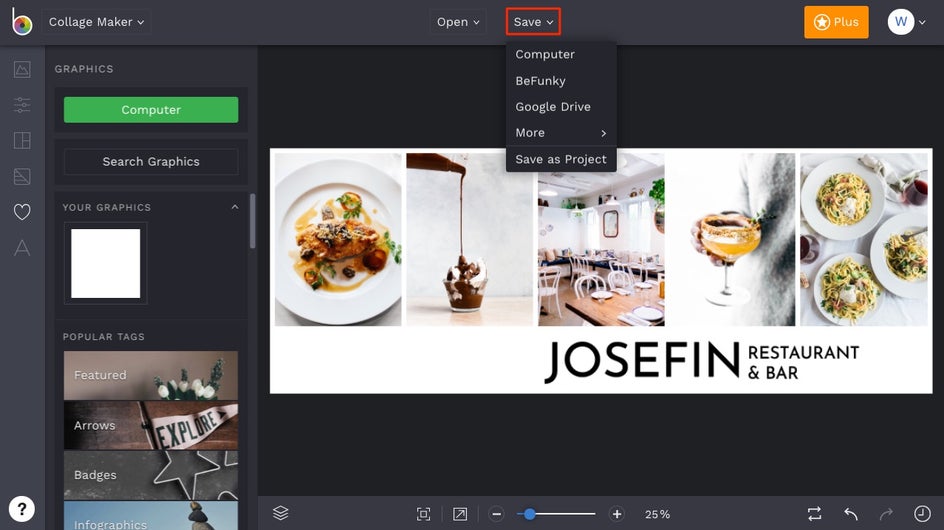Click the zoom slider handle
This screenshot has width=944, height=530.
(x=529, y=514)
